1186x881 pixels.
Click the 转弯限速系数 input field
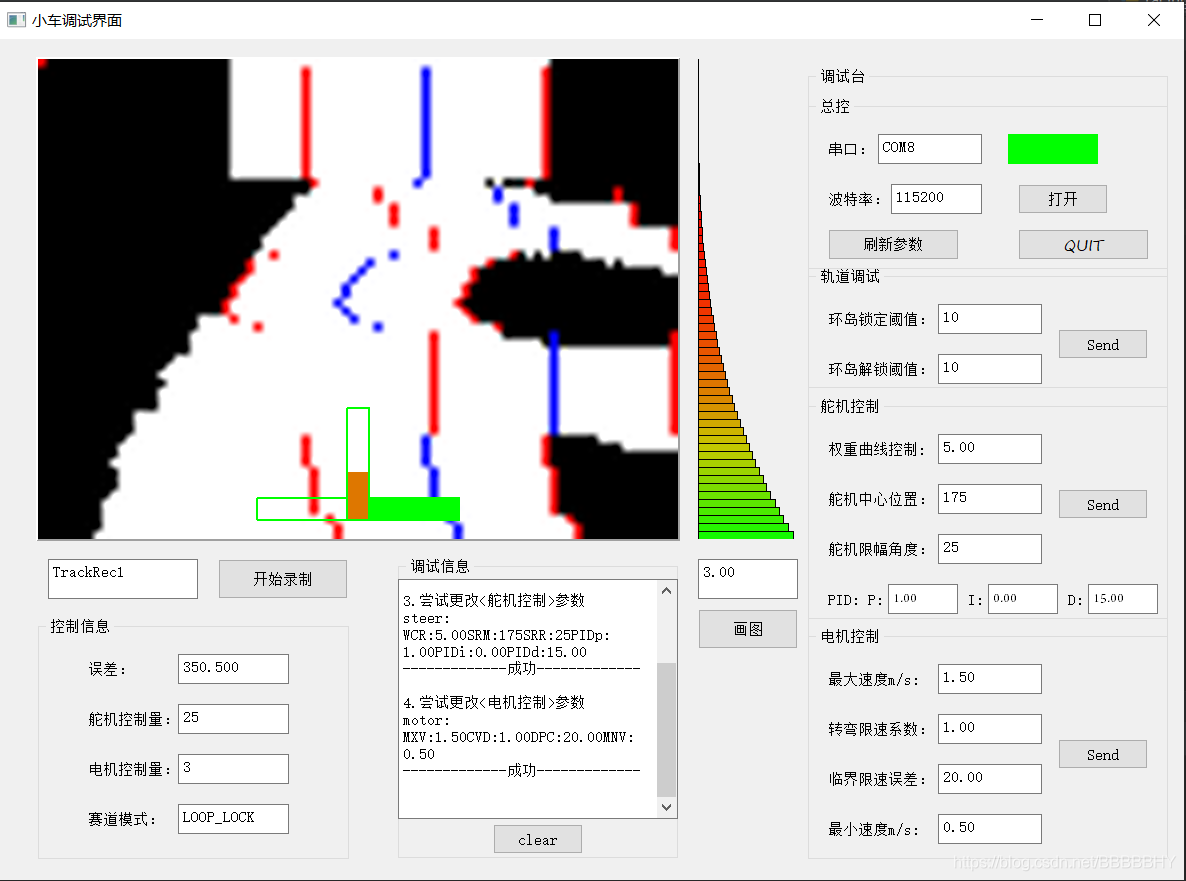(x=989, y=728)
